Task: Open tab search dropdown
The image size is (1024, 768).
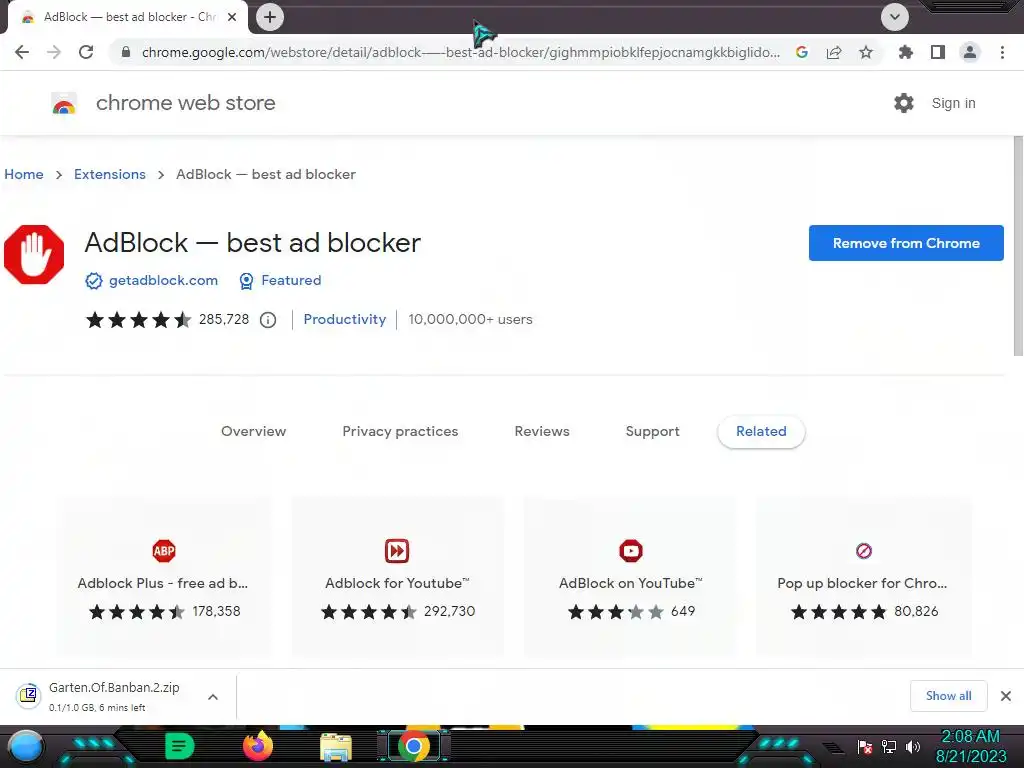Action: [894, 17]
